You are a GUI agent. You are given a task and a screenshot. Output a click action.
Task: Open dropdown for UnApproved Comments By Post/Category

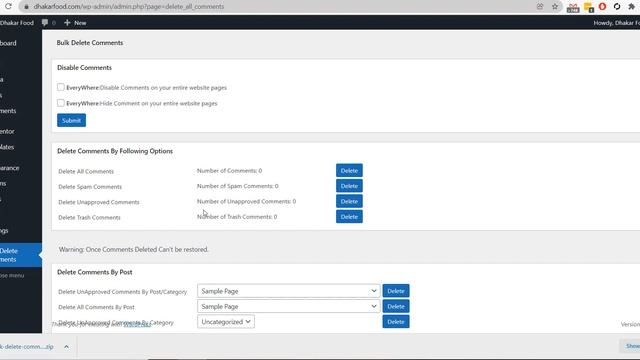[289, 291]
